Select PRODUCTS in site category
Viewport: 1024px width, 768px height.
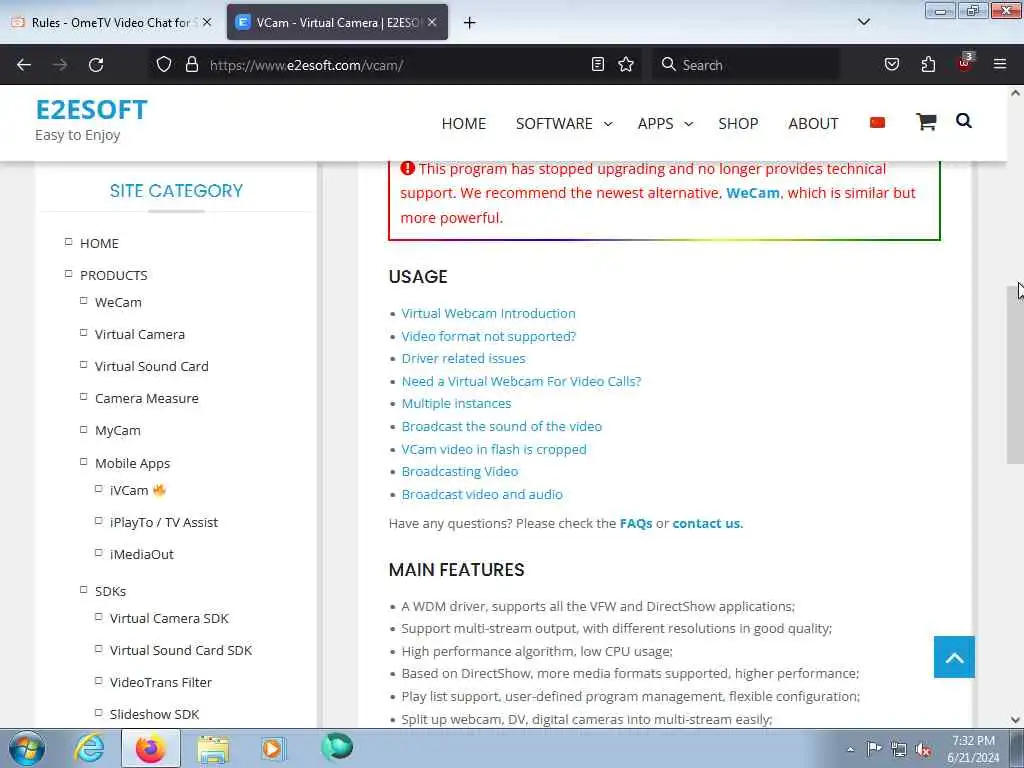[114, 276]
